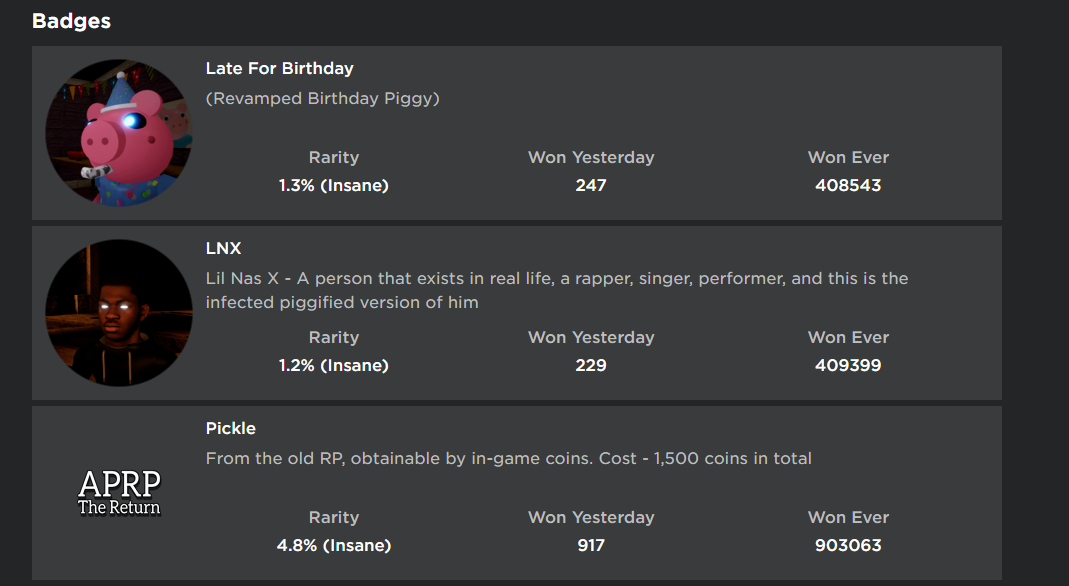The image size is (1069, 586).
Task: Select the 1.3% (Insane) rarity value
Action: click(334, 185)
